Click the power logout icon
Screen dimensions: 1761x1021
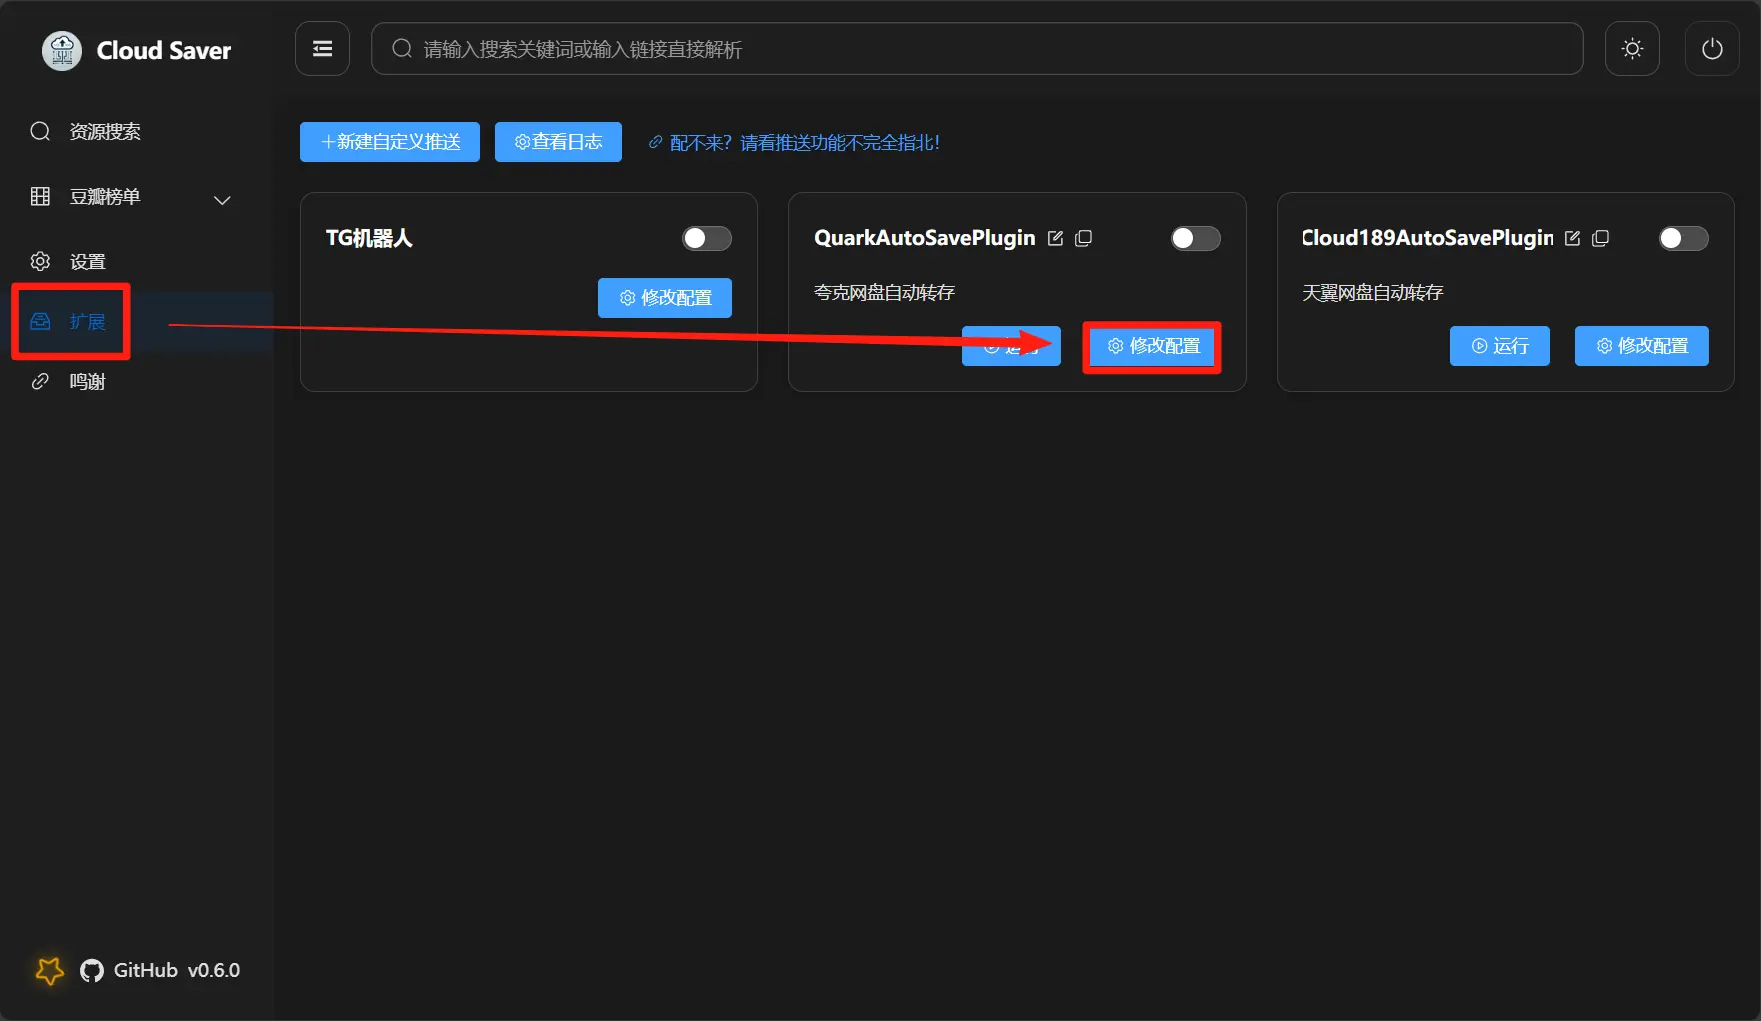click(1712, 49)
